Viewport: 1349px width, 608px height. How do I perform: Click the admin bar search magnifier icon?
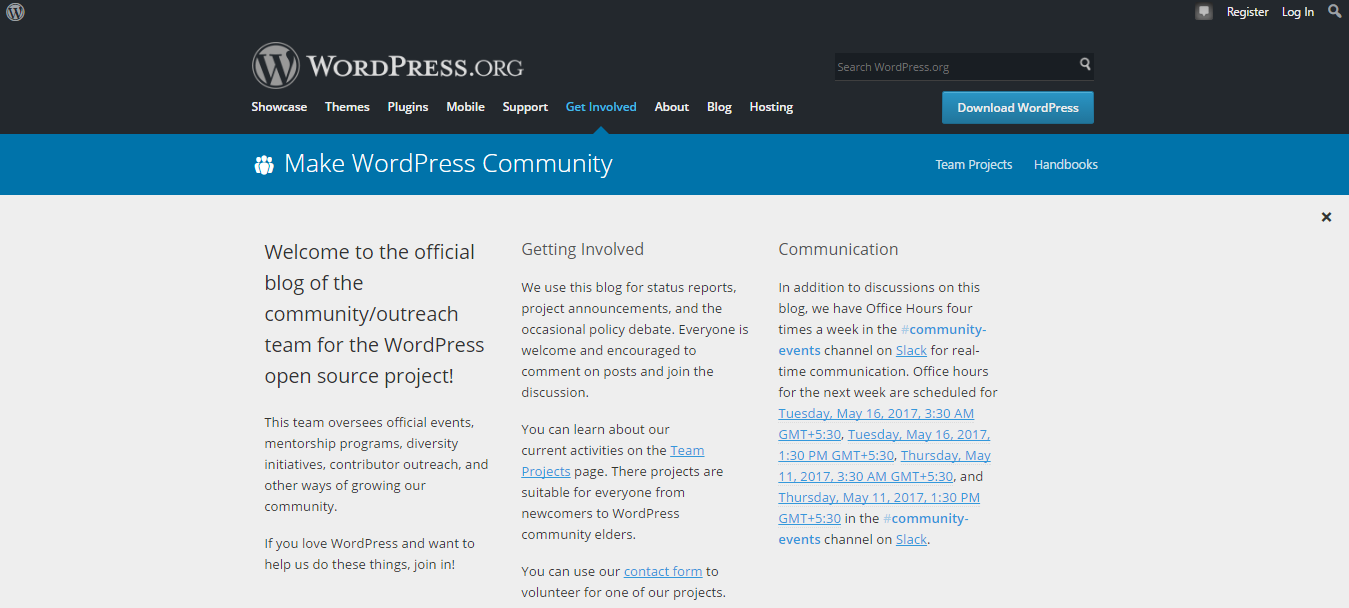coord(1335,11)
